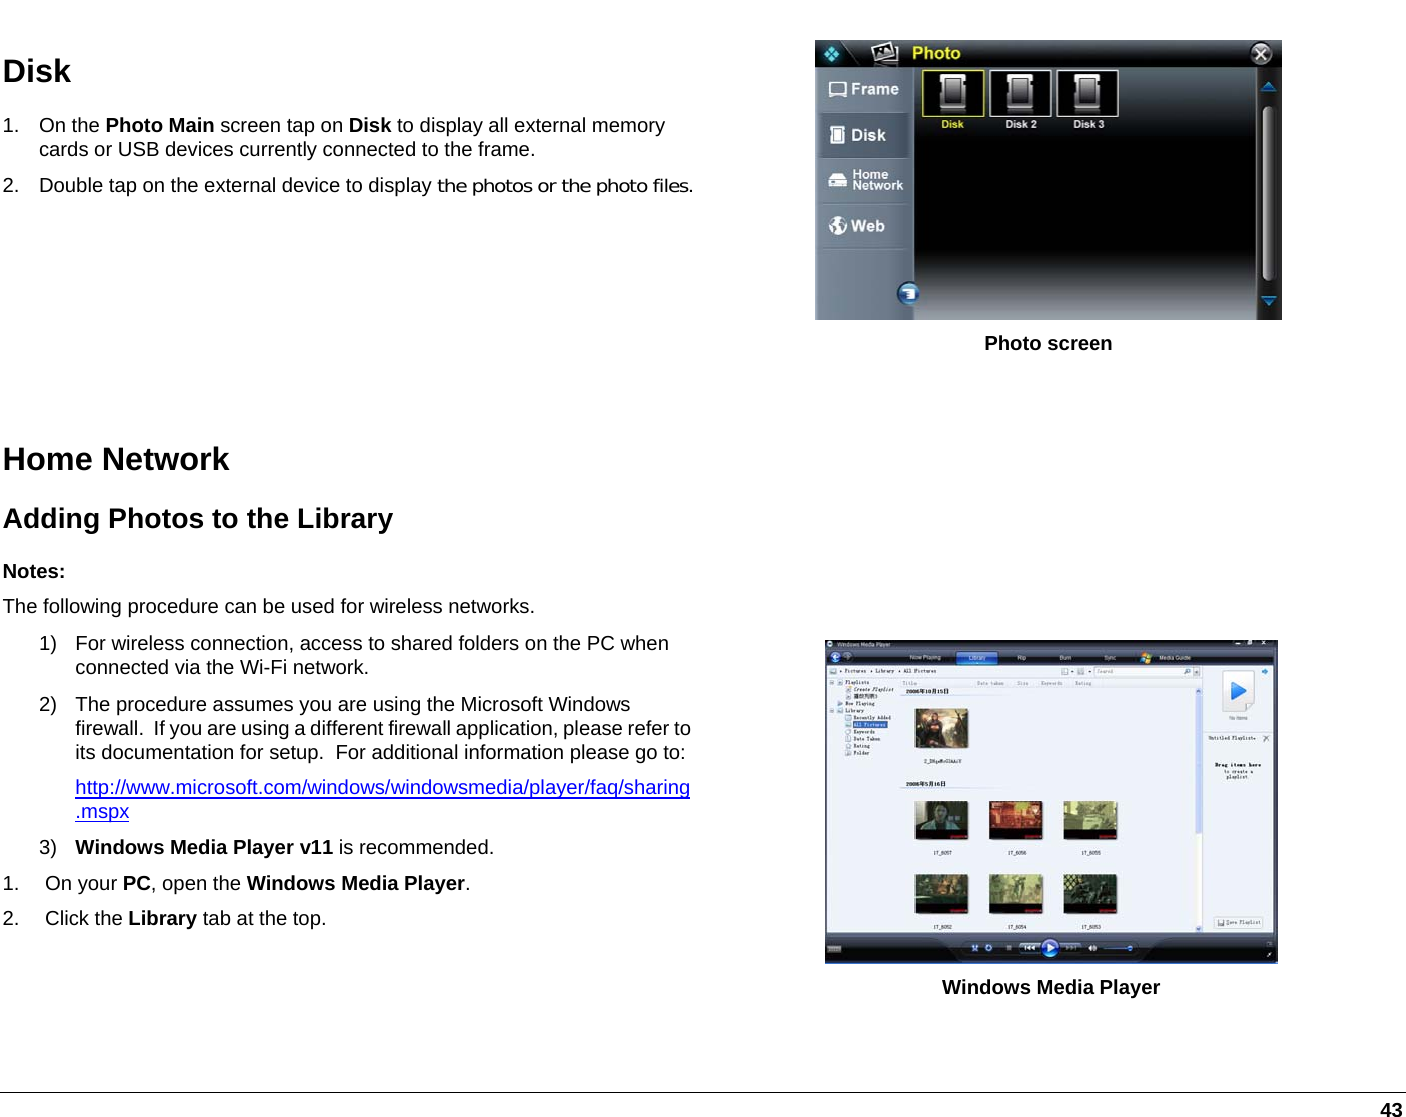Image resolution: width=1406 pixels, height=1117 pixels.
Task: Click the blue down arrow in Photo screen
Action: tap(1268, 301)
